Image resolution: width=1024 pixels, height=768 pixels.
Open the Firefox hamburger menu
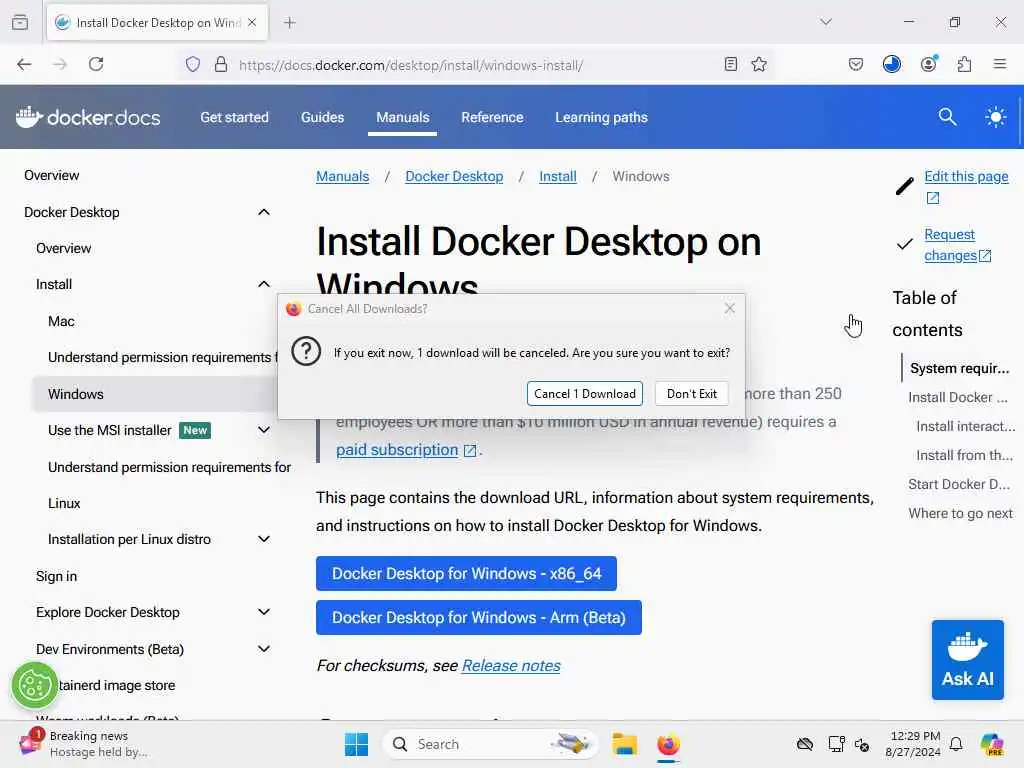1000,64
